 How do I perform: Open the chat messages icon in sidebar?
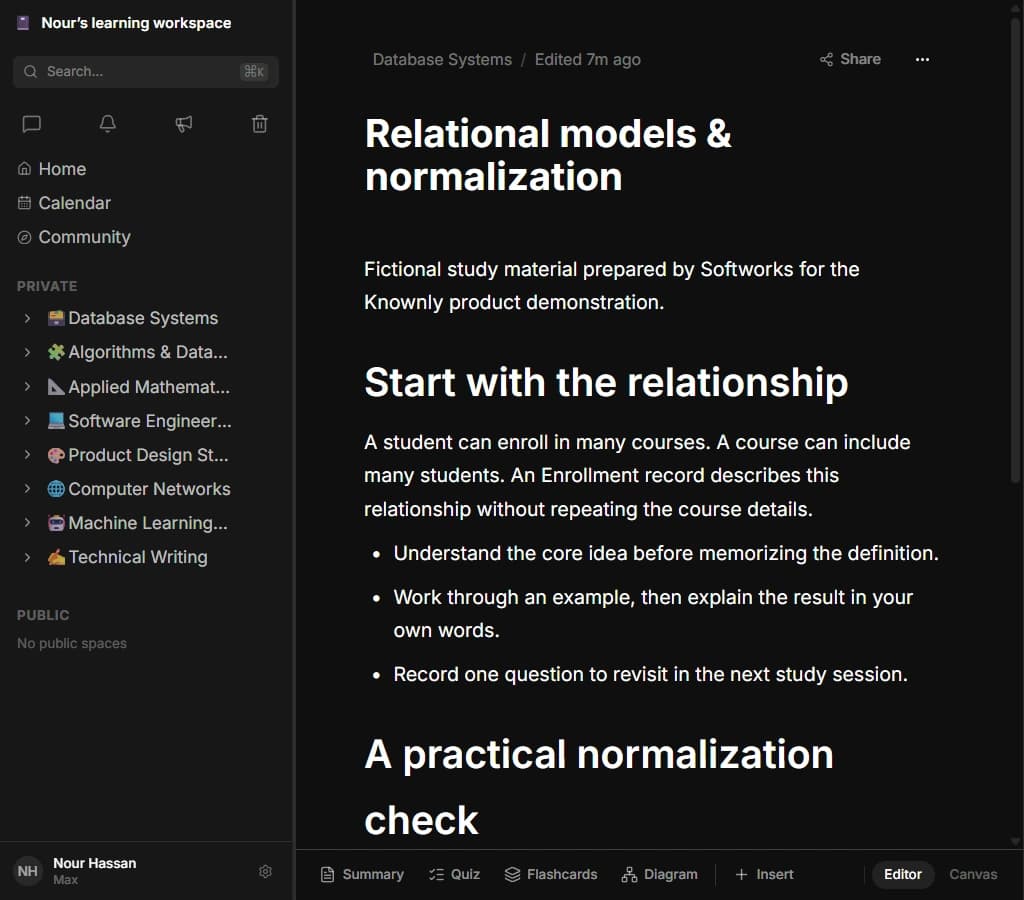31,124
